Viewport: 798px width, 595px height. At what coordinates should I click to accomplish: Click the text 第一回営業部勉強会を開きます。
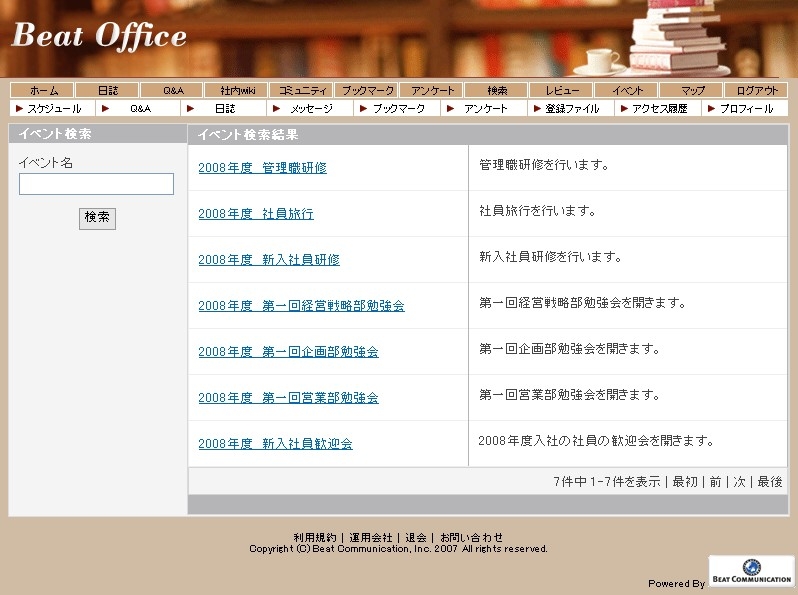(x=569, y=394)
